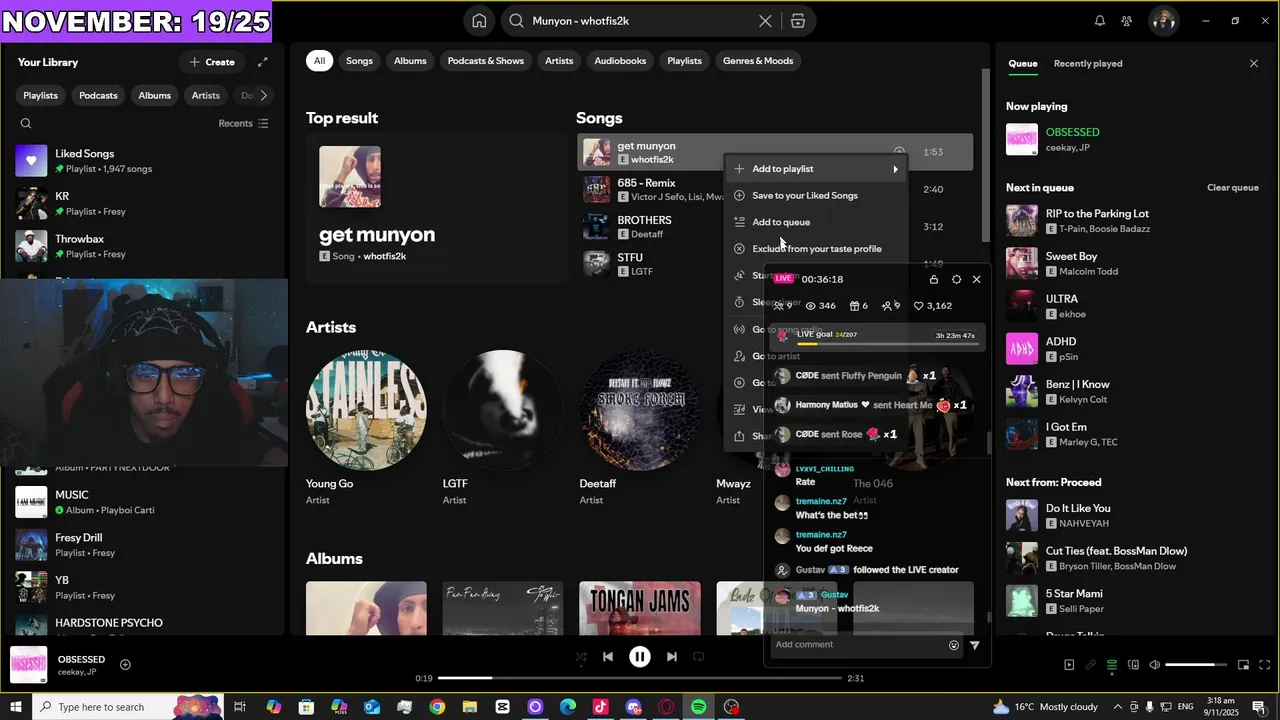Play the 685 - Remix song row
Screen dimensions: 1280x720
tap(775, 189)
